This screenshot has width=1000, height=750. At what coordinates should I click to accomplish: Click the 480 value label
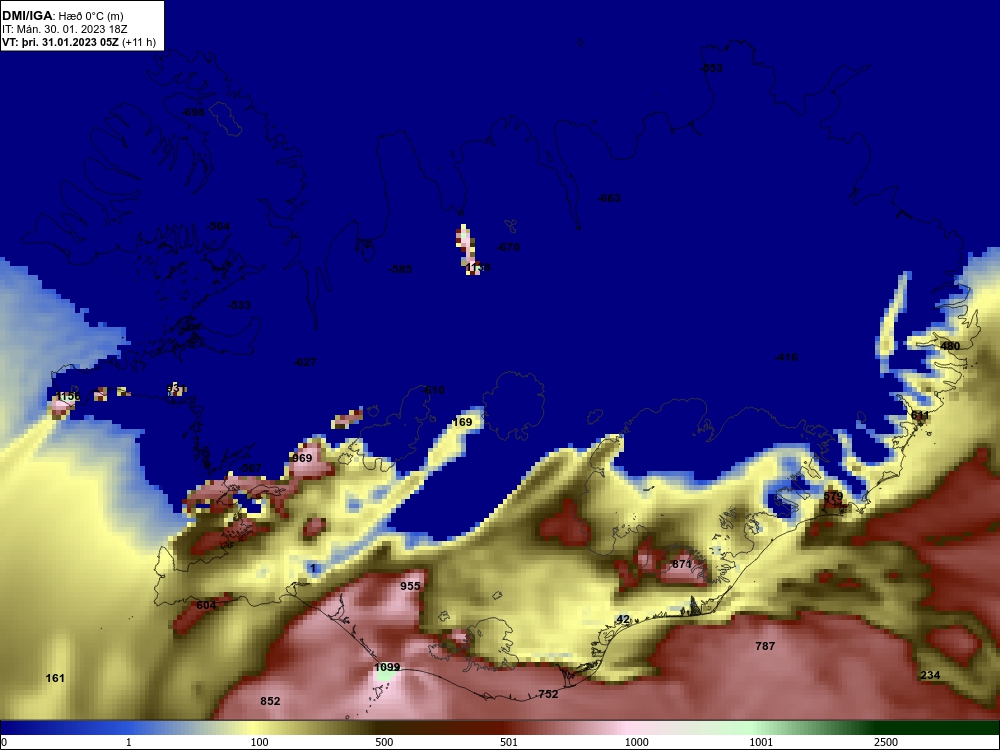point(950,346)
